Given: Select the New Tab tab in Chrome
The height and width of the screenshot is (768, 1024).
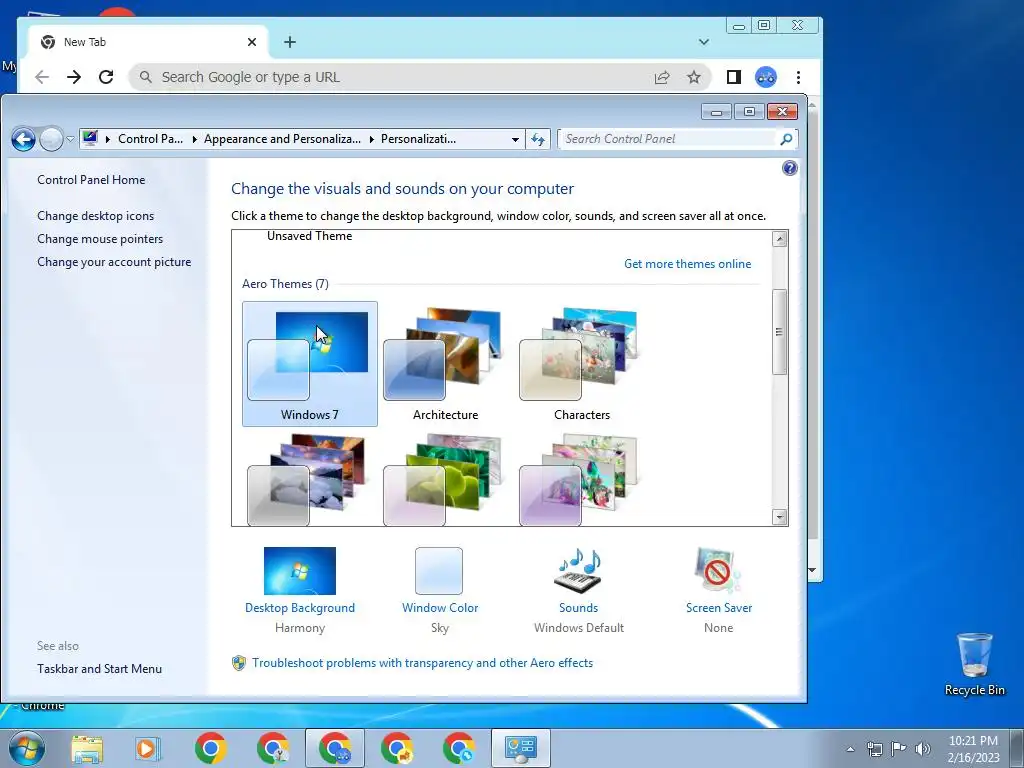Looking at the screenshot, I should 148,42.
